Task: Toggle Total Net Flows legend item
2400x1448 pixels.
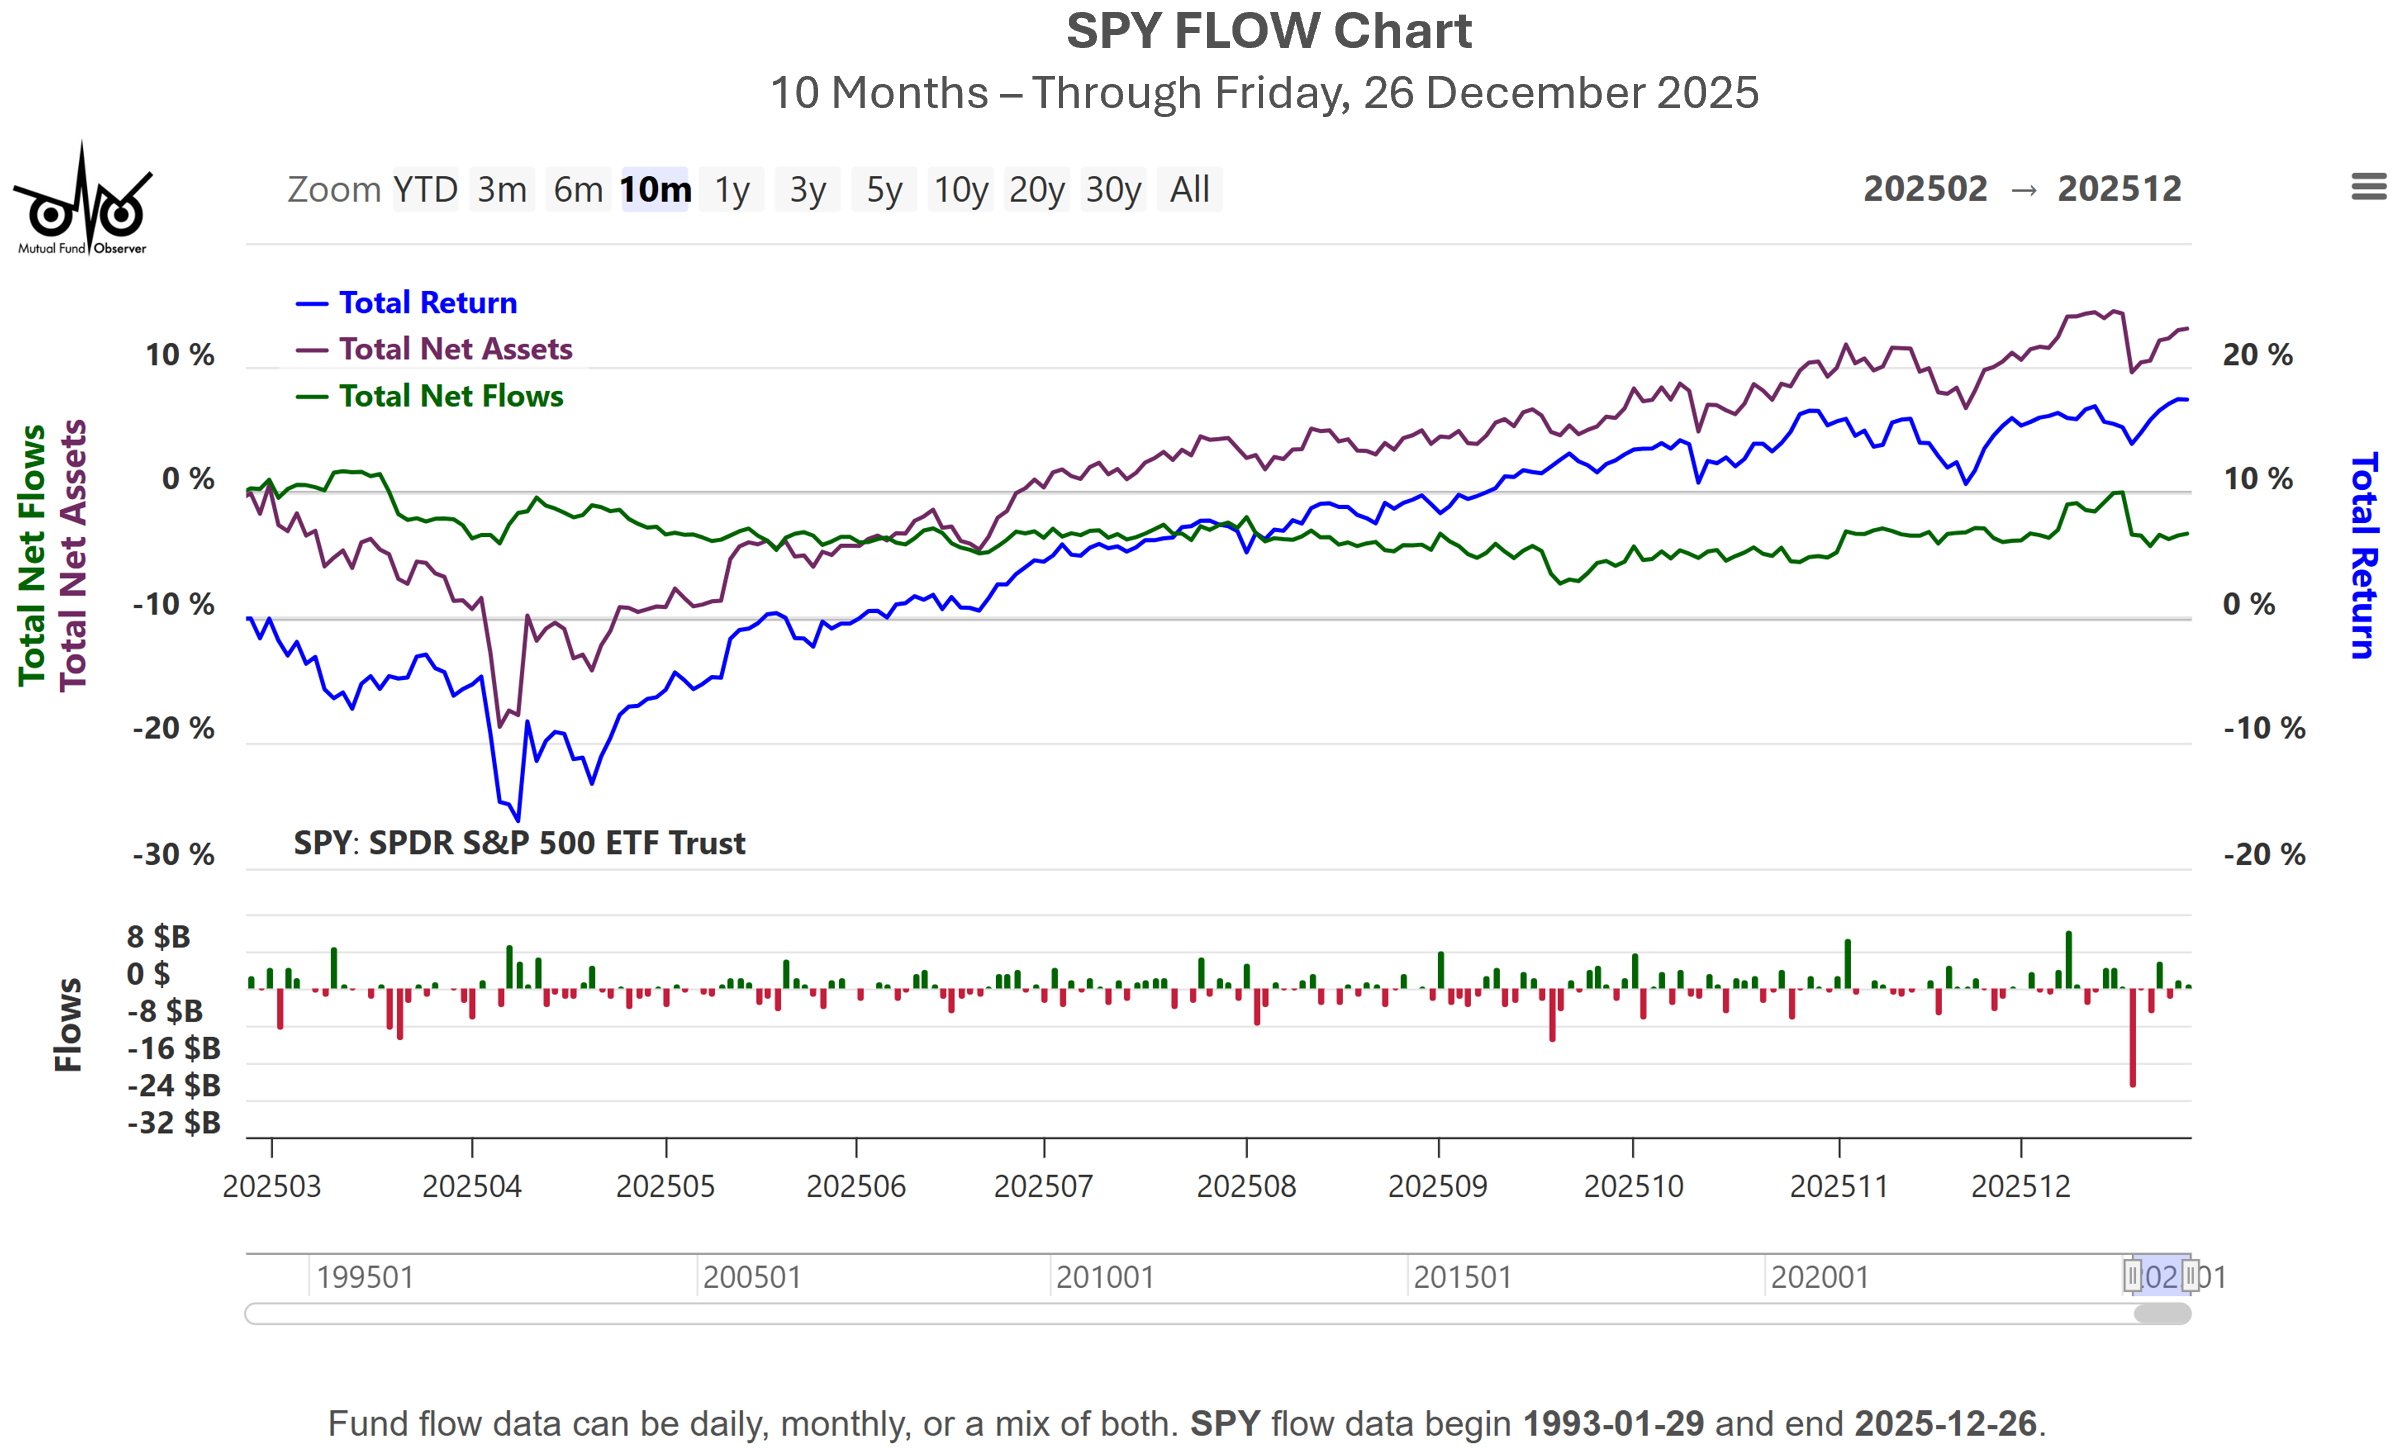Action: (450, 396)
